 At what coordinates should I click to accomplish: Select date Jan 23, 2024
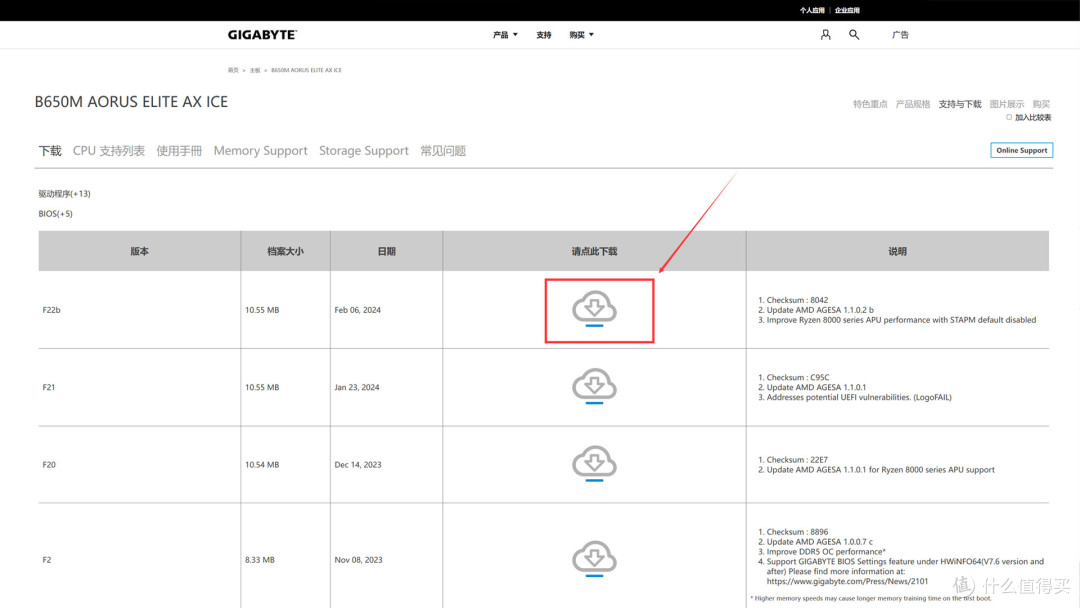coord(357,387)
